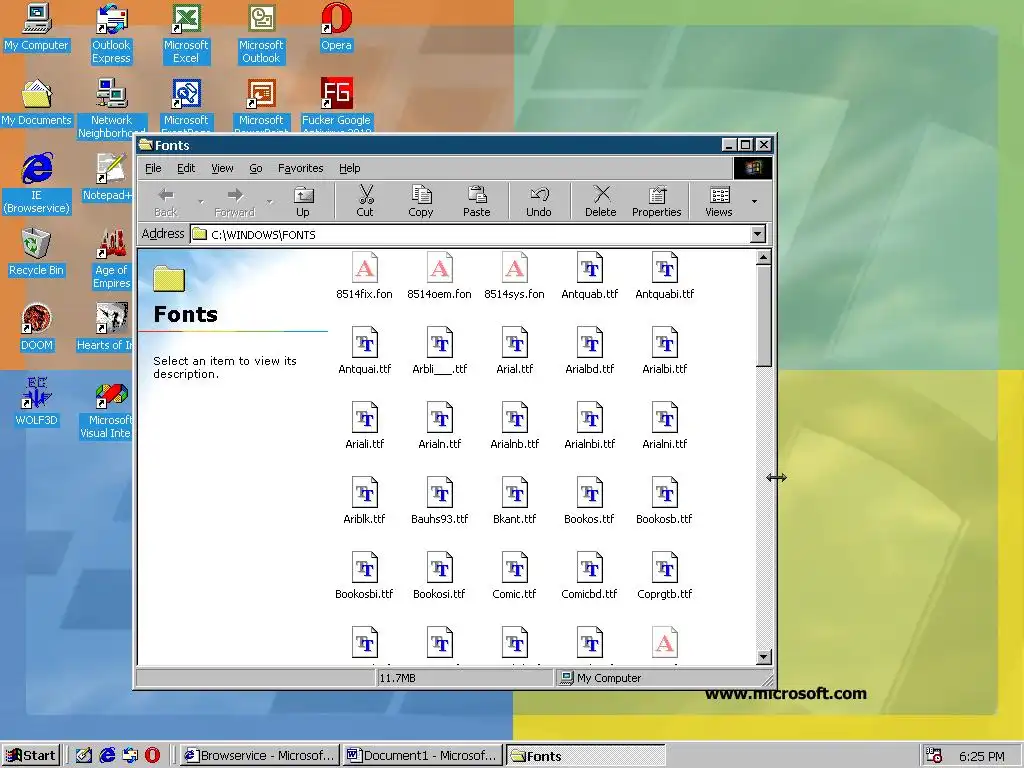Viewport: 1024px width, 768px height.
Task: Click the 11.7MB status bar entry
Action: [x=465, y=678]
